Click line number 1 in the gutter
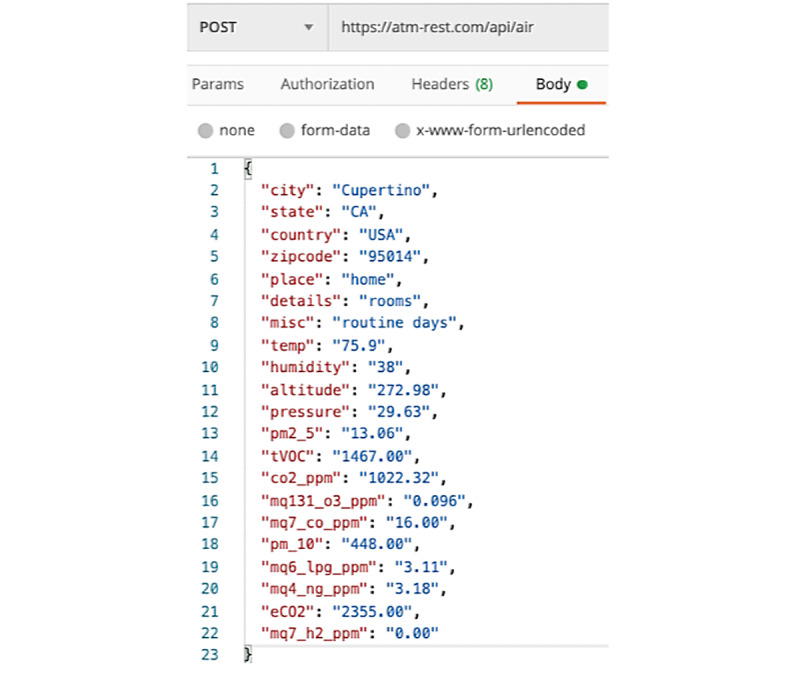 click(214, 169)
